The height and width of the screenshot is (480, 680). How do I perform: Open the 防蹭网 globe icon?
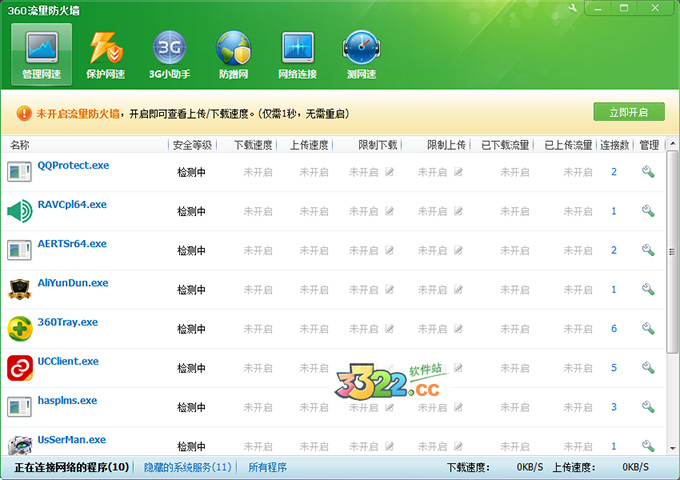pos(233,54)
